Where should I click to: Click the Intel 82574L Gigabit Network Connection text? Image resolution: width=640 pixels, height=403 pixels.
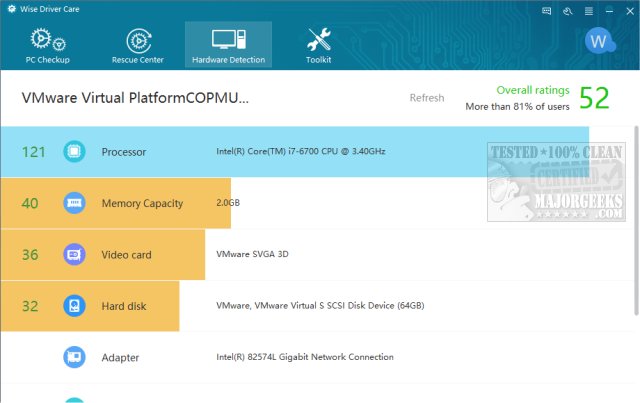305,357
